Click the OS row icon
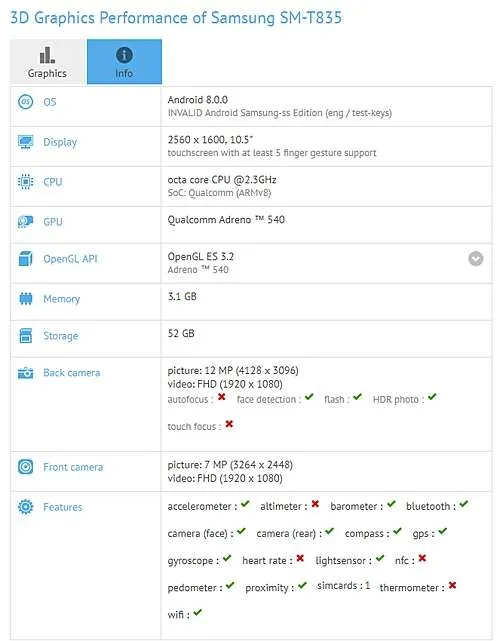This screenshot has height=641, width=500. click(x=25, y=101)
